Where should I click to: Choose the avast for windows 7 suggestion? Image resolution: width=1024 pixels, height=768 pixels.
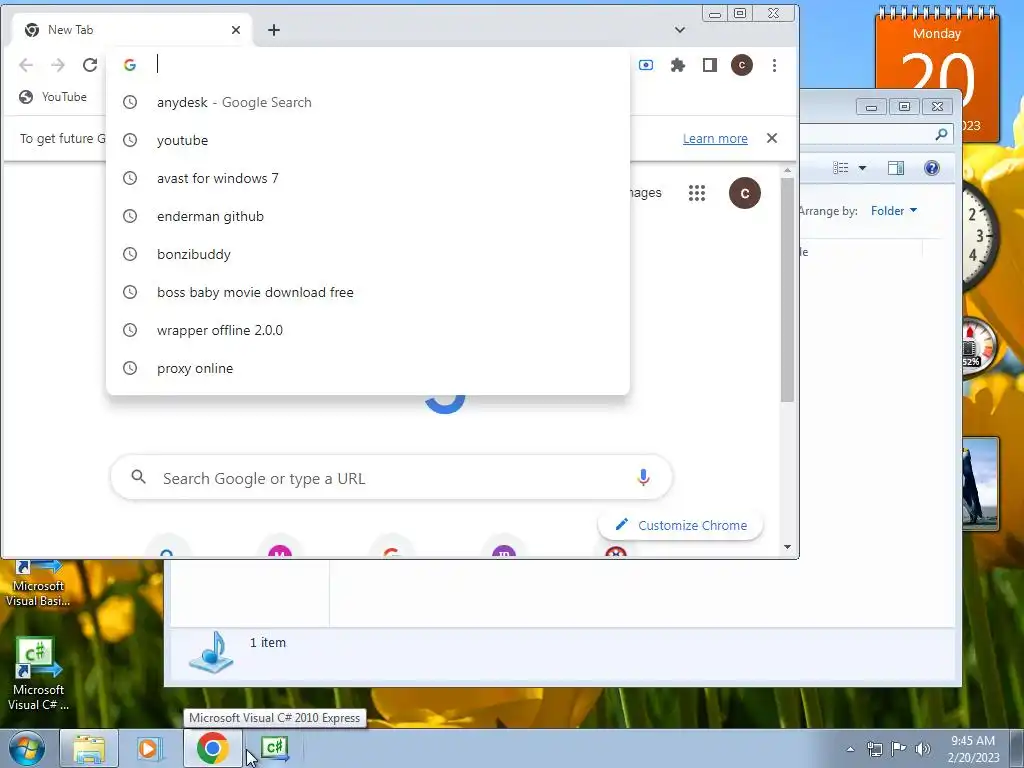point(368,178)
